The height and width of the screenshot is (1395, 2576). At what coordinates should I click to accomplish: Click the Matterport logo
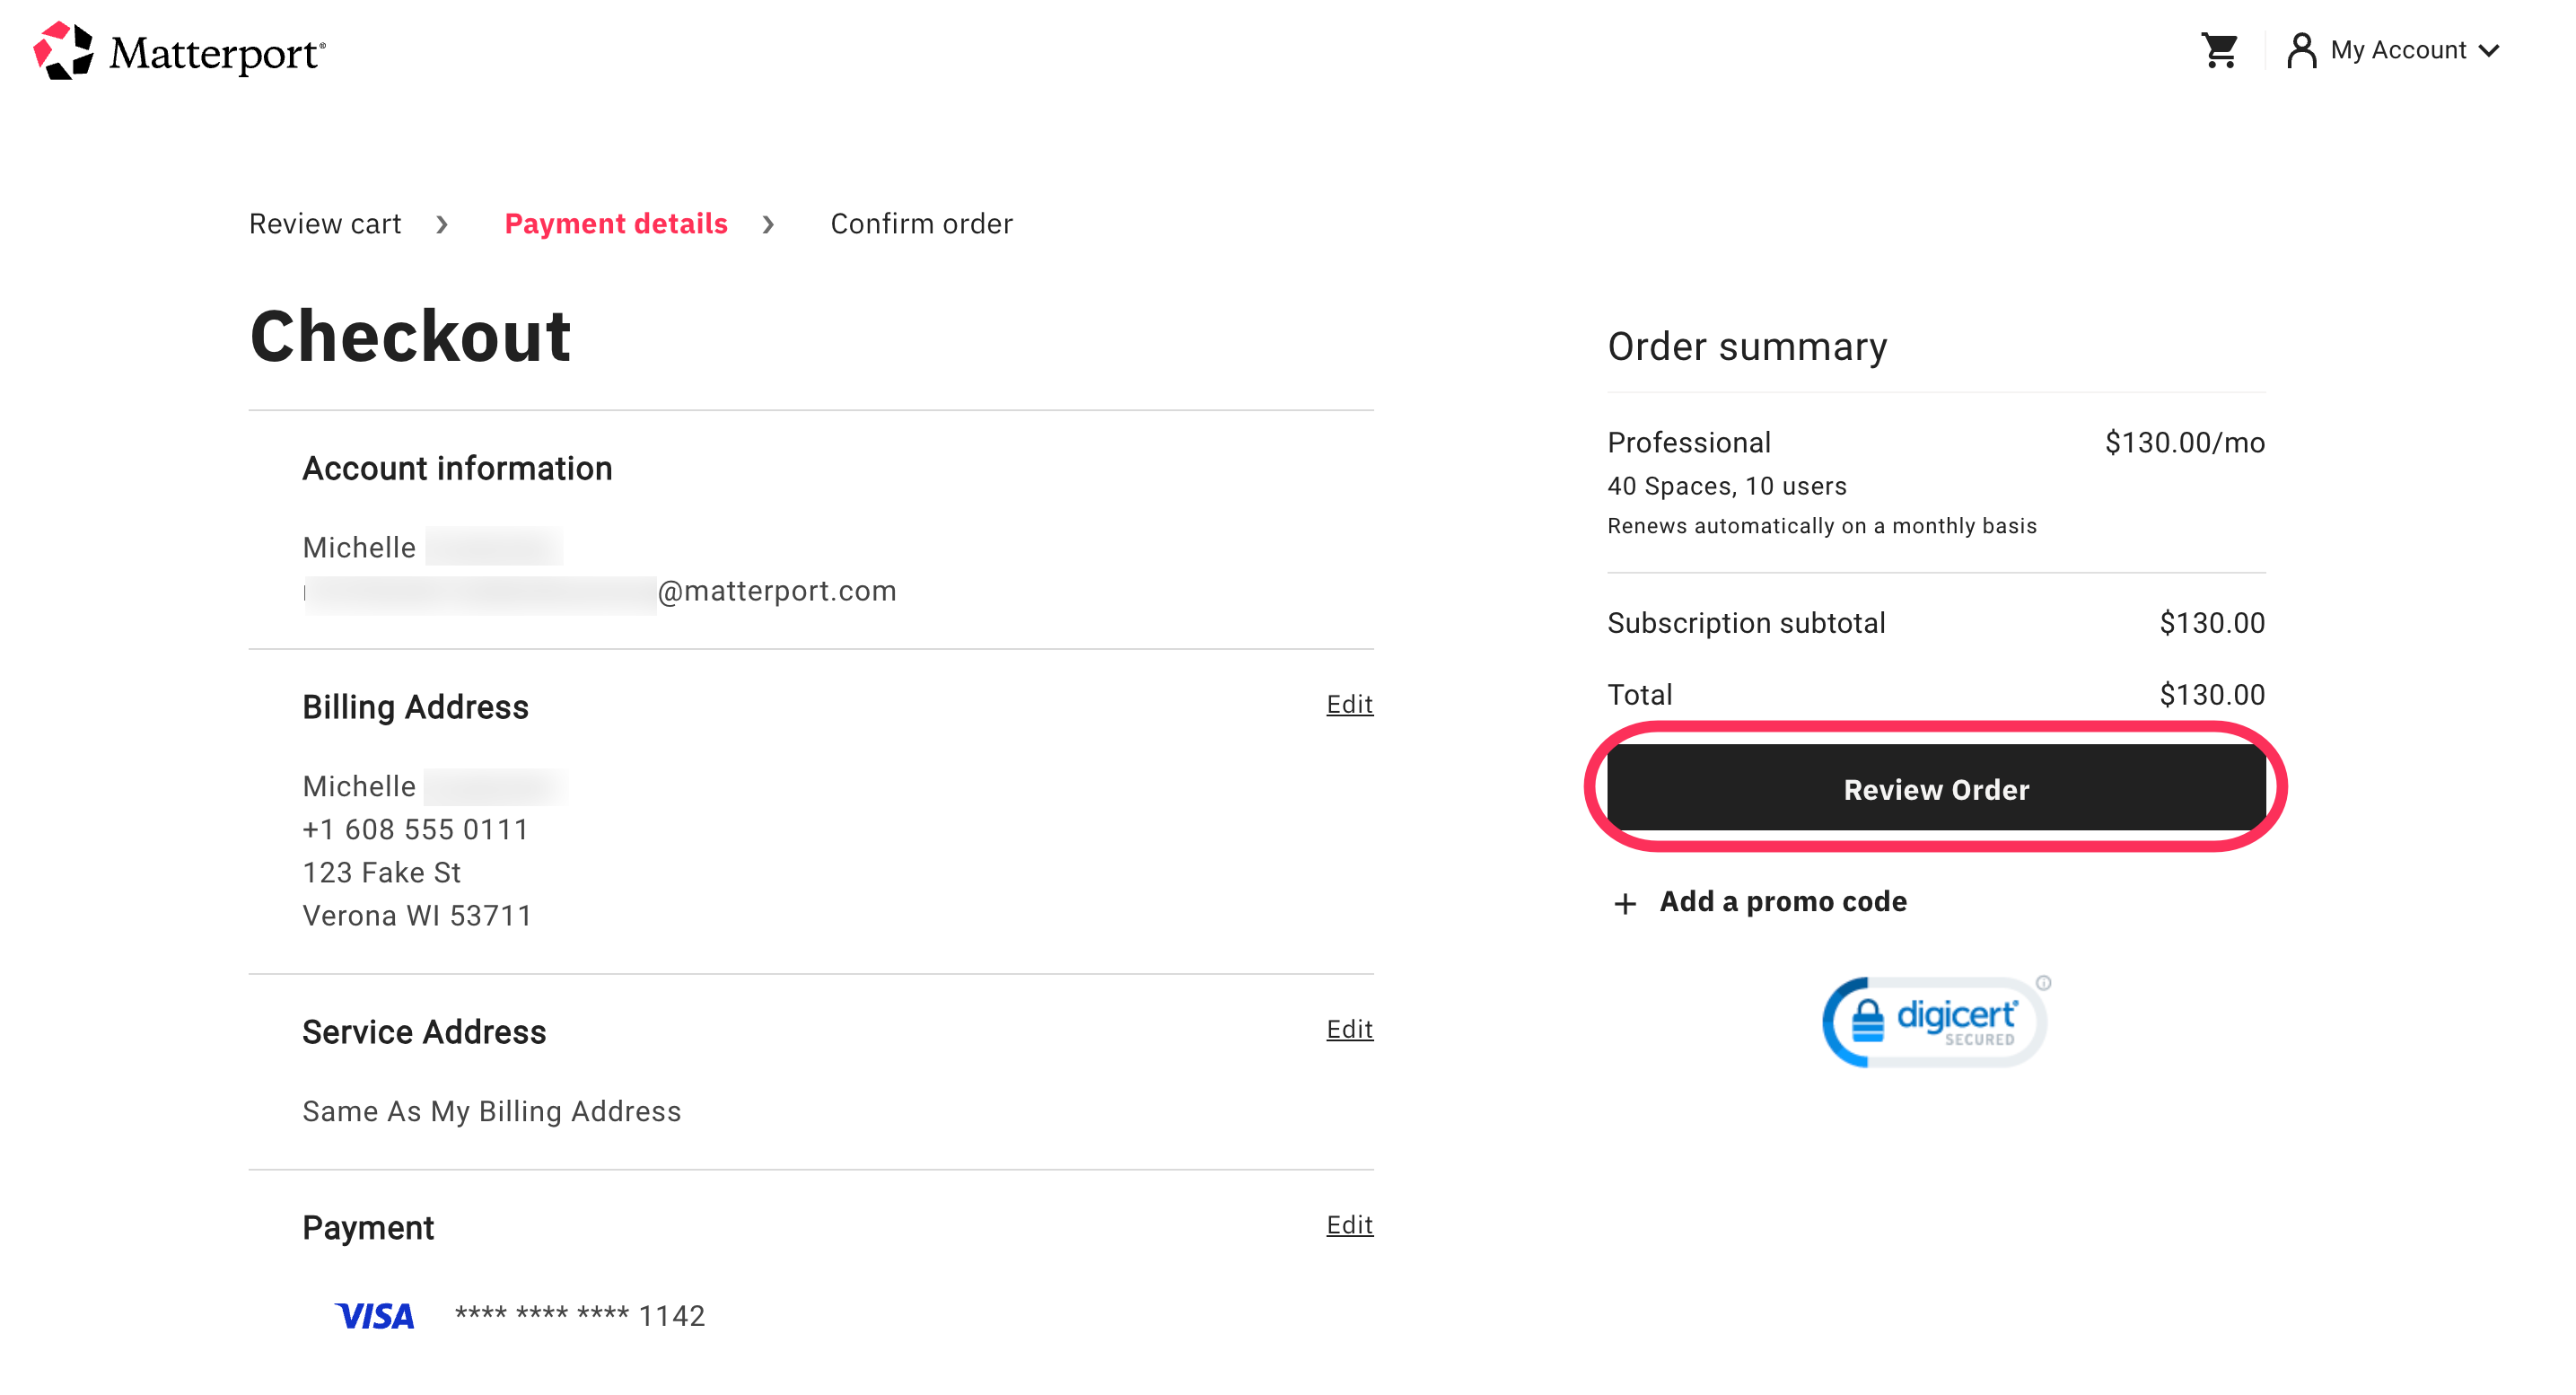(x=179, y=51)
